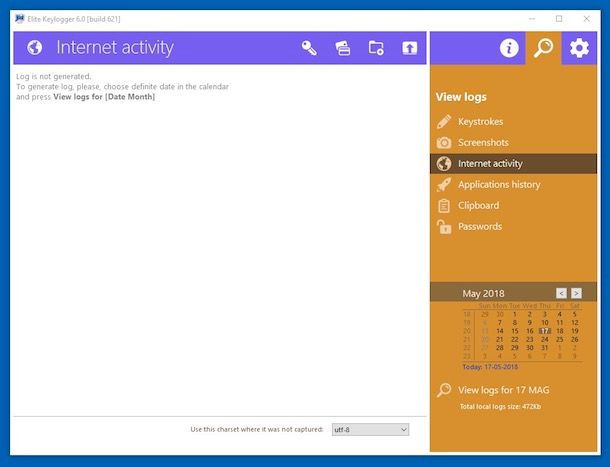This screenshot has height=467, width=610.
Task: Open the folder with gear icon
Action: (x=376, y=48)
